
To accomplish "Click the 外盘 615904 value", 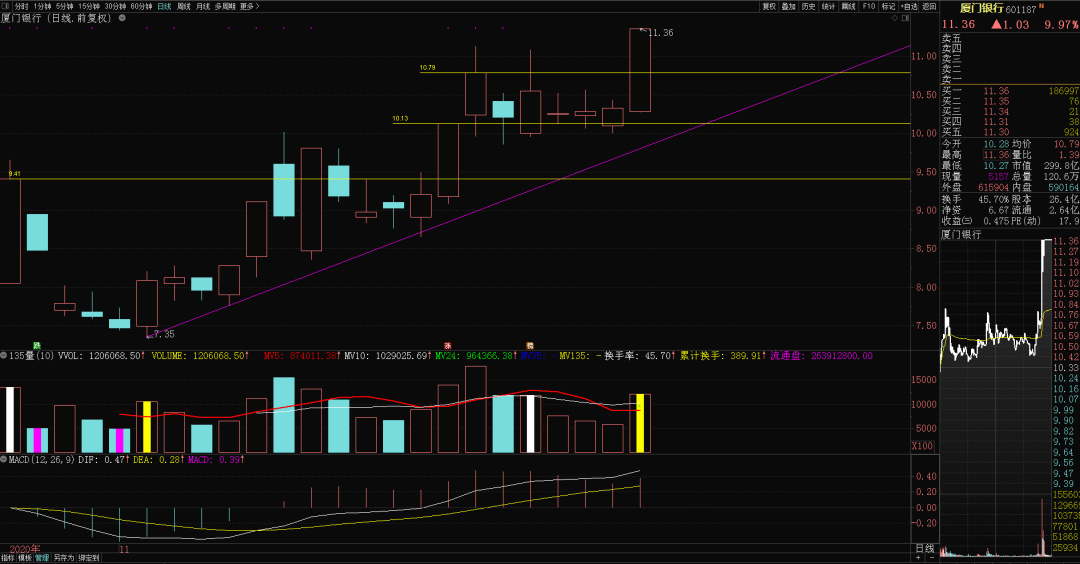I will 993,187.
